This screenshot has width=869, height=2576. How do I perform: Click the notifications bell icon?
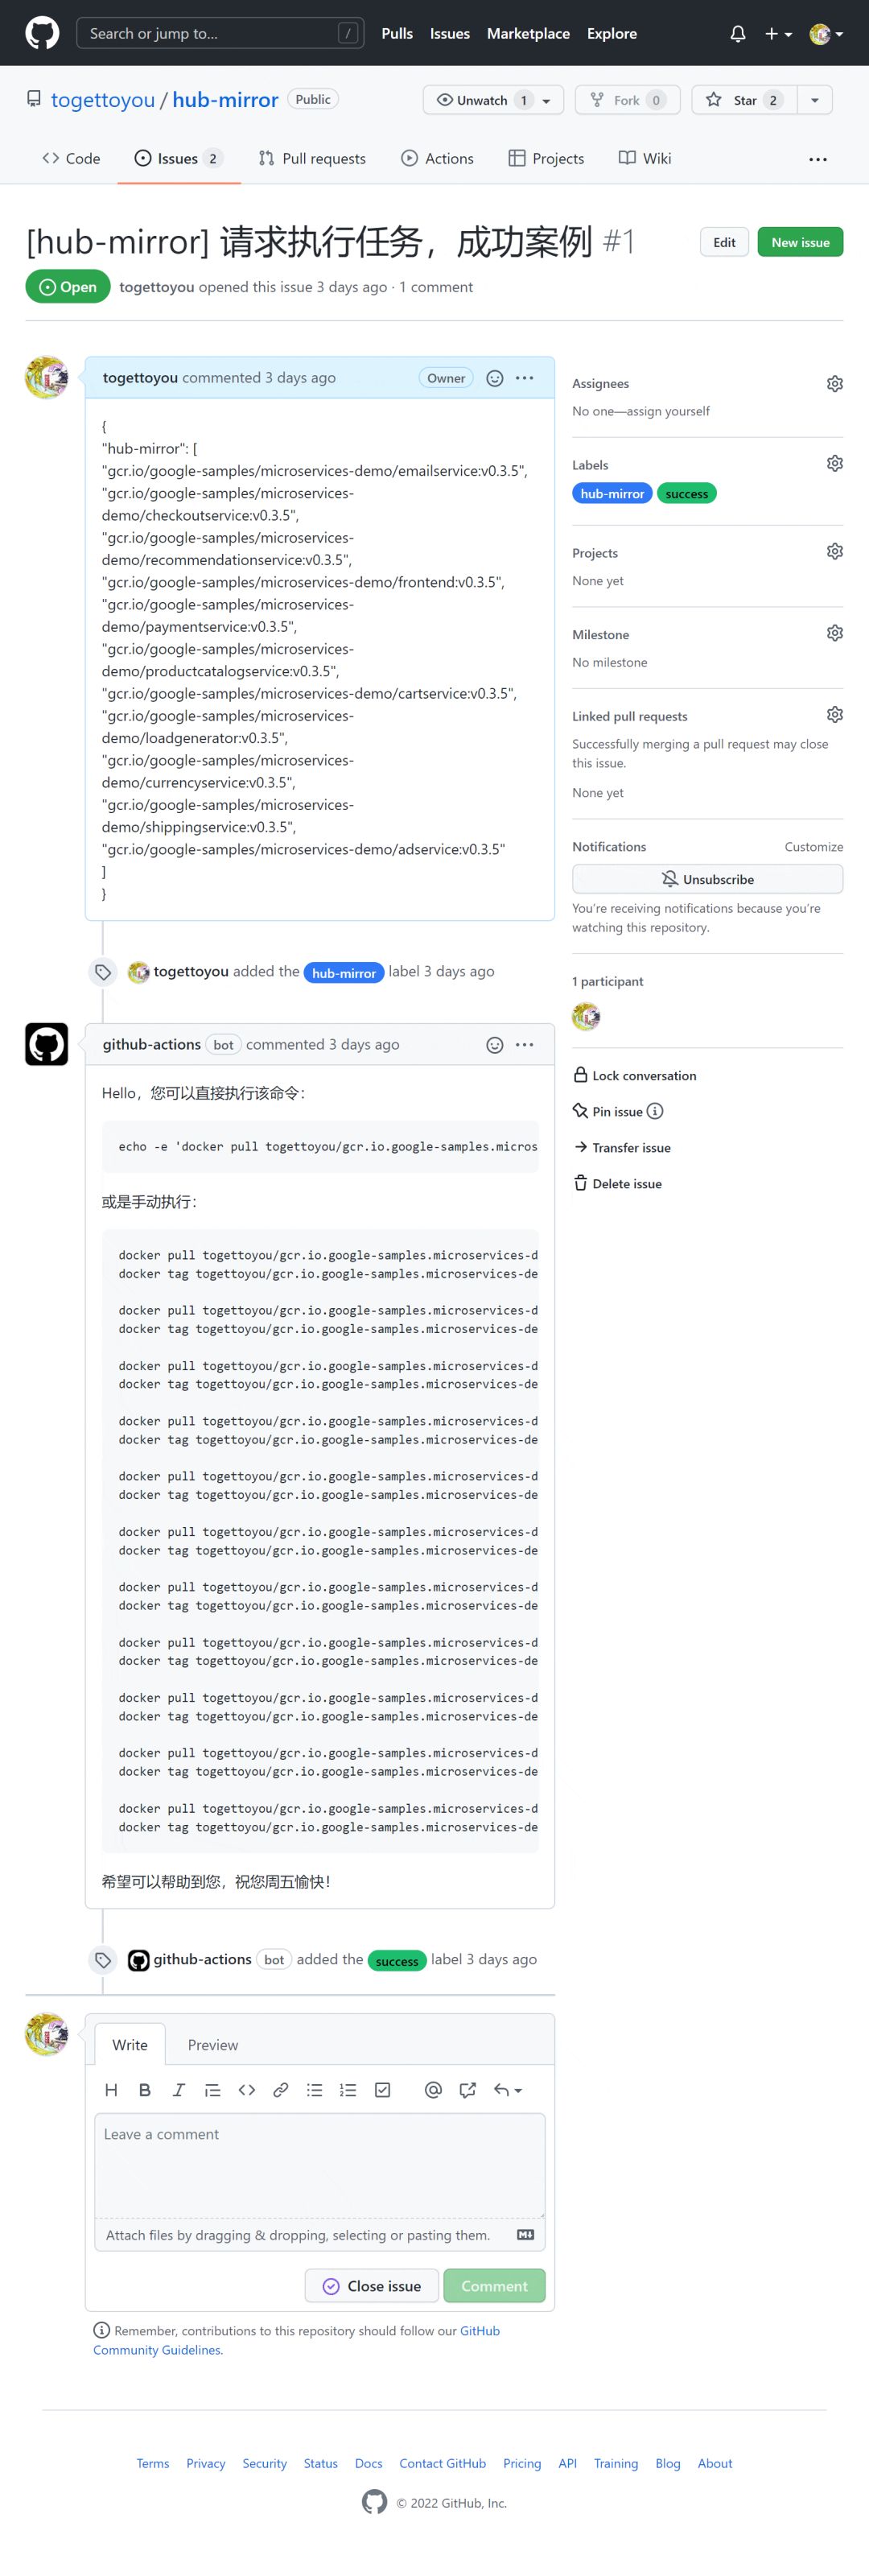(x=737, y=34)
